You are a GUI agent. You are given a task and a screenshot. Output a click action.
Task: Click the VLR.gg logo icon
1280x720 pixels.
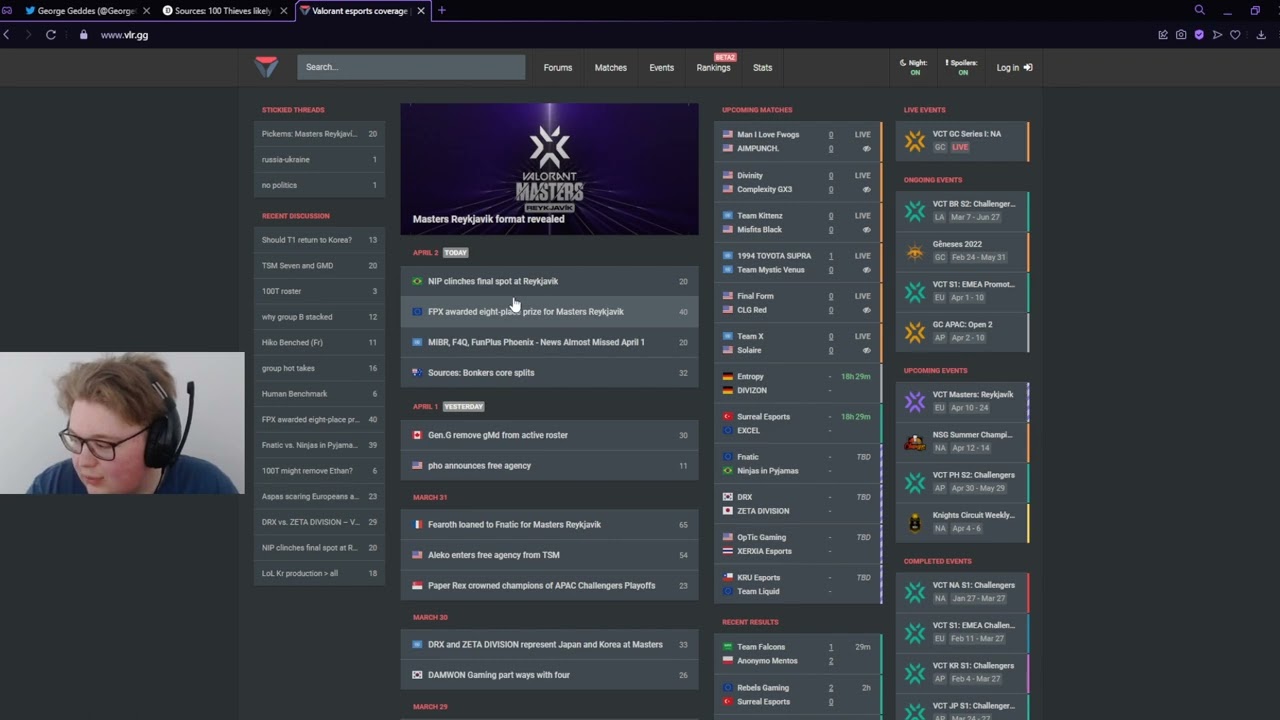pyautogui.click(x=266, y=67)
